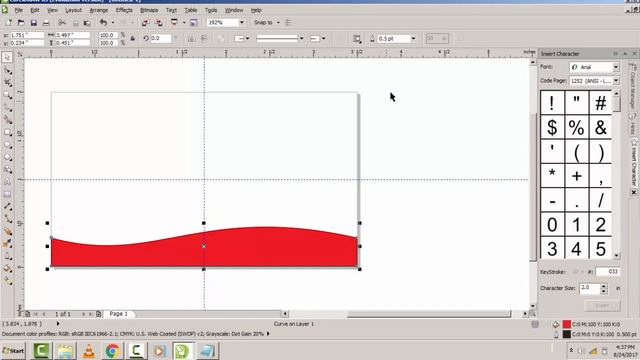Open the Tools menu
Image resolution: width=640 pixels, height=360 pixels.
(211, 10)
